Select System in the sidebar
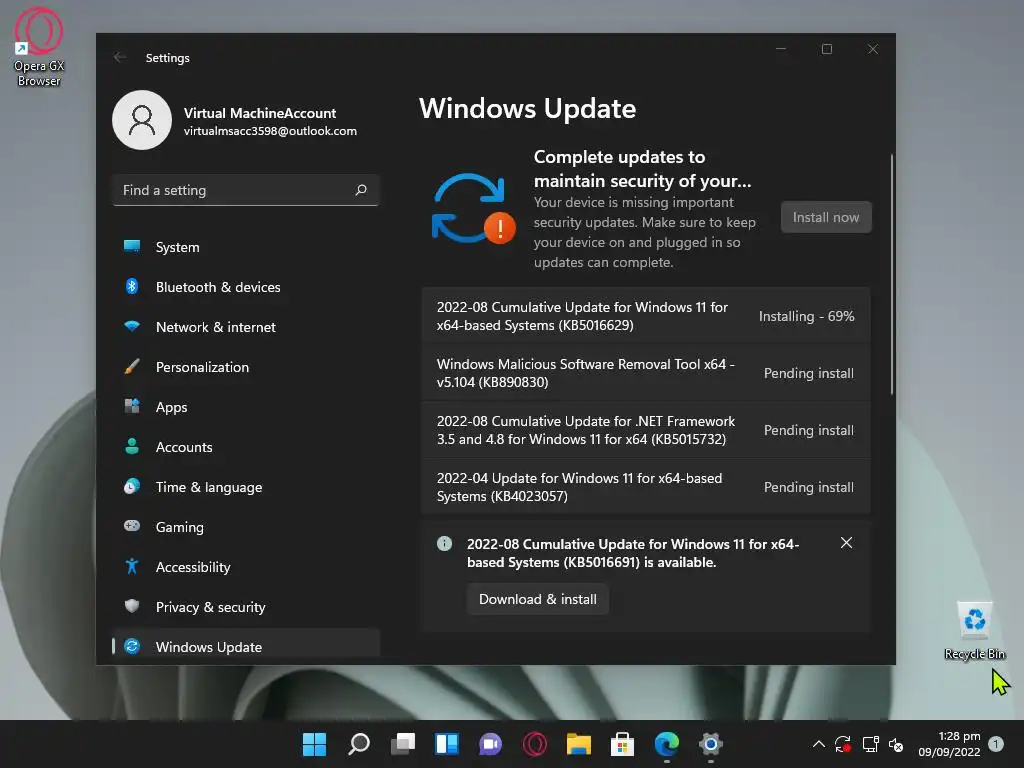The height and width of the screenshot is (768, 1024). click(x=246, y=247)
